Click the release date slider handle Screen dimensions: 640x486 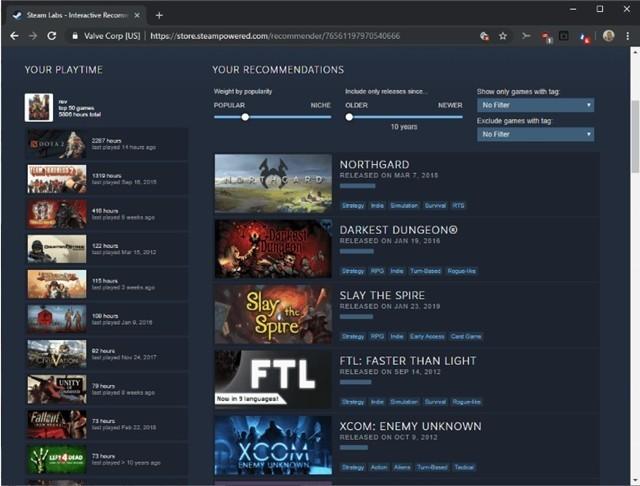[x=349, y=117]
